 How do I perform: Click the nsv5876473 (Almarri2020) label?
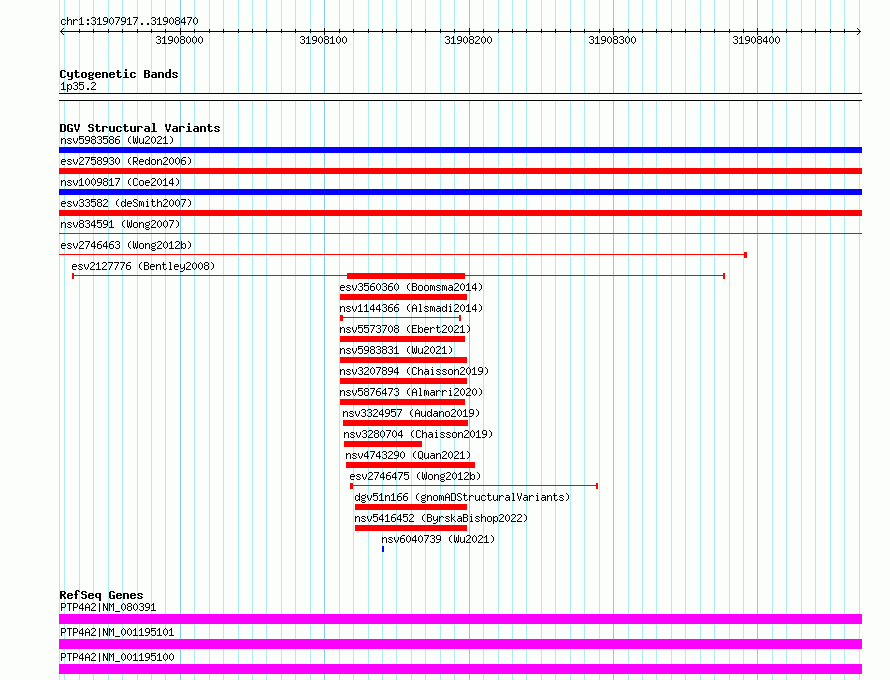411,392
